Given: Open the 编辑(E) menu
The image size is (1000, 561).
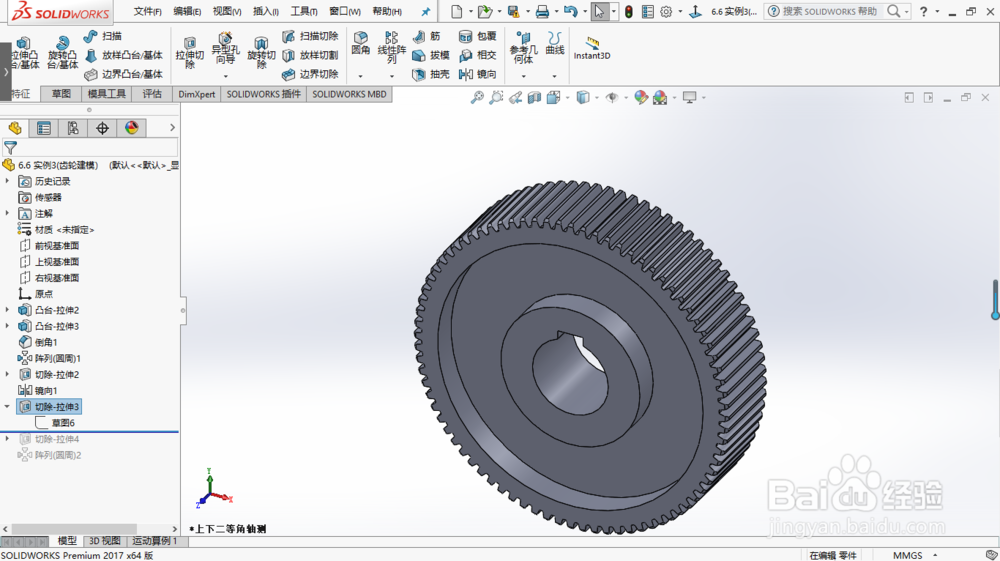Looking at the screenshot, I should 187,11.
